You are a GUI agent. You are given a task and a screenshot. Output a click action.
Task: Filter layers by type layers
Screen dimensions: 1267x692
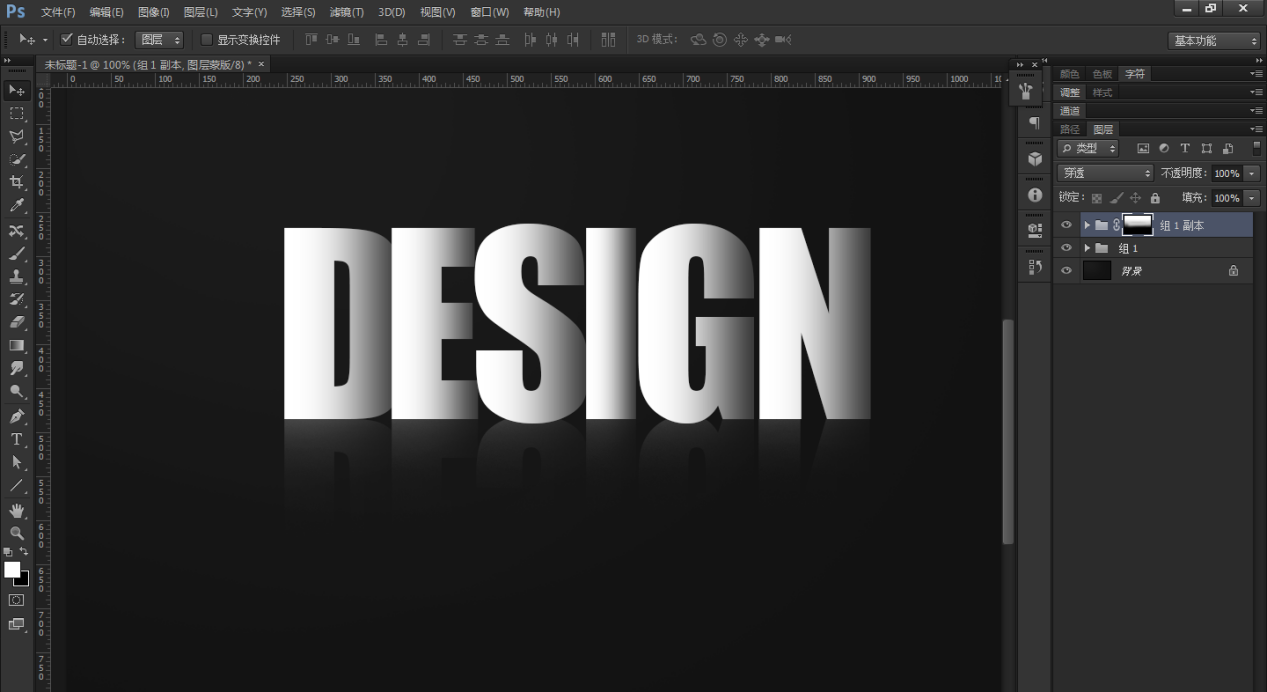[x=1185, y=148]
